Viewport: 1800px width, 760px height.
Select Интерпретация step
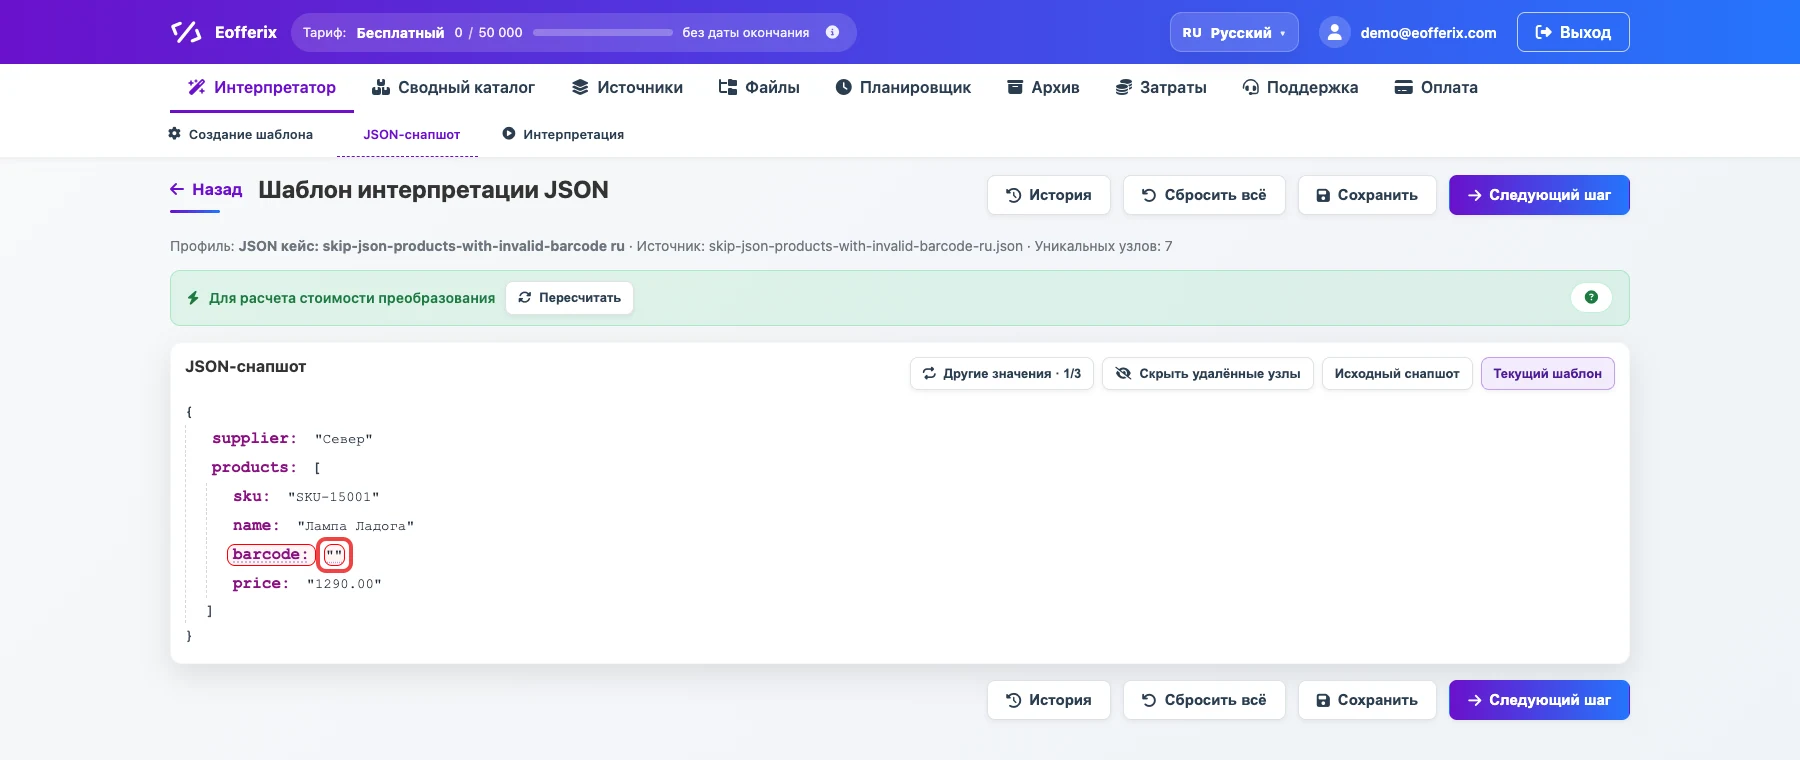[x=563, y=134]
